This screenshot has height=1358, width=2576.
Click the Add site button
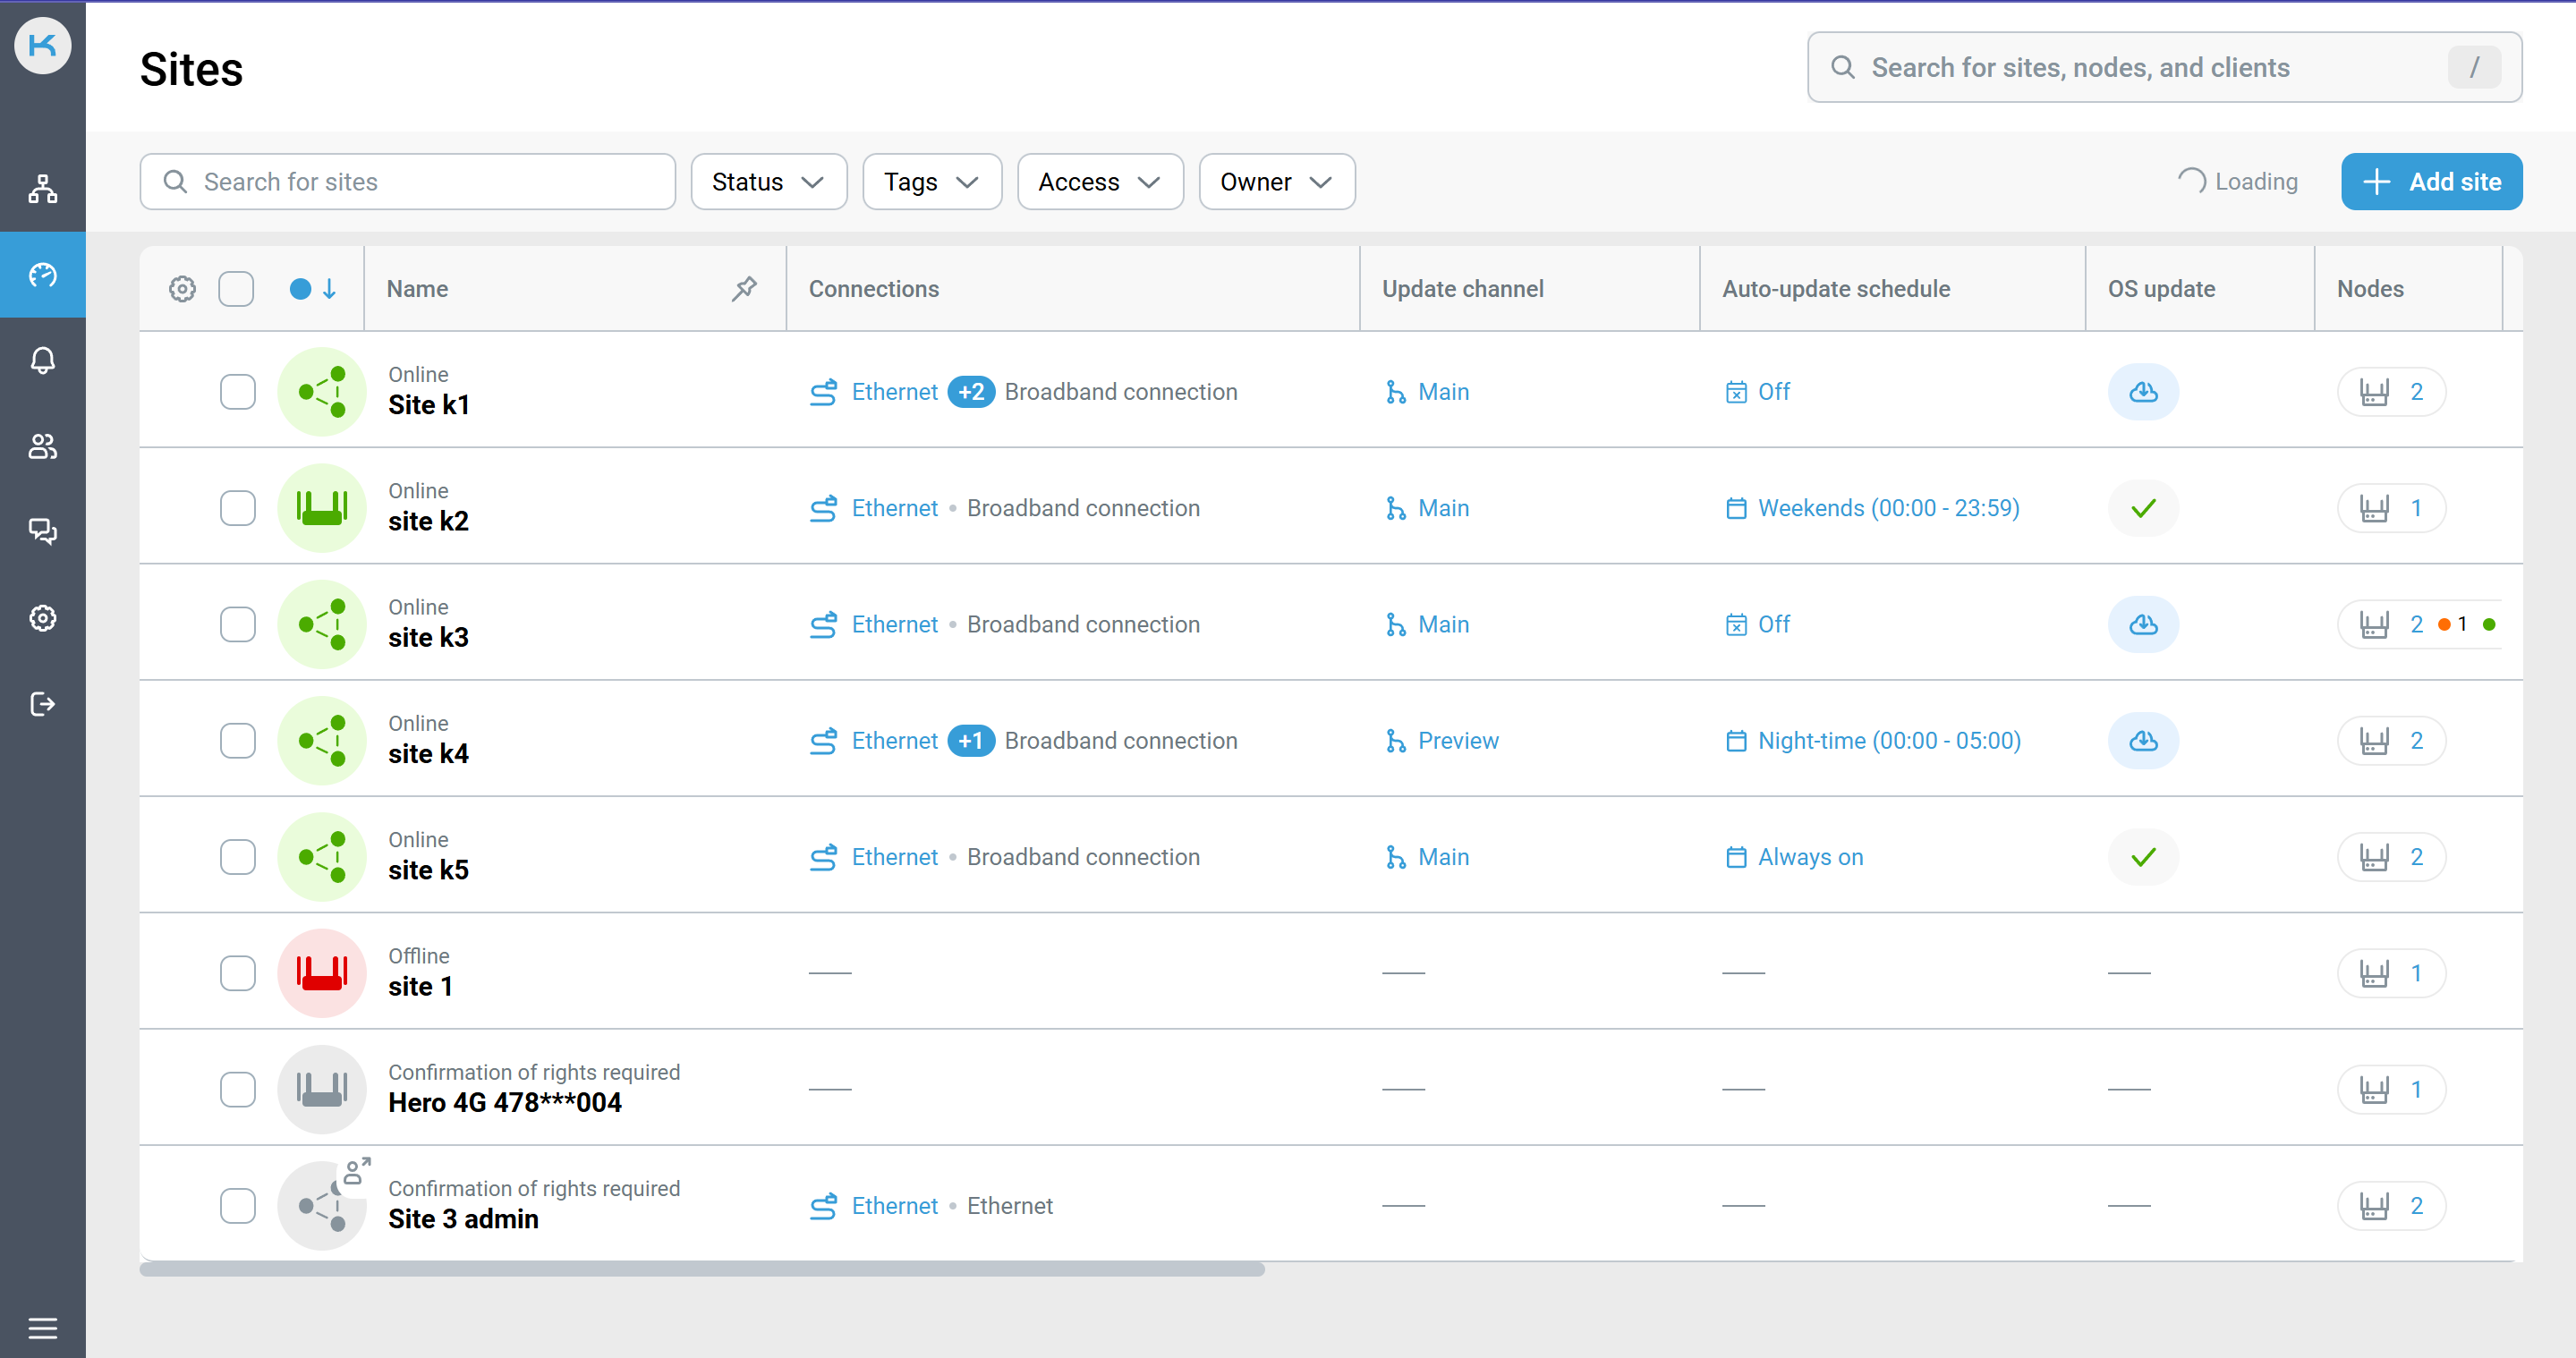[x=2430, y=182]
